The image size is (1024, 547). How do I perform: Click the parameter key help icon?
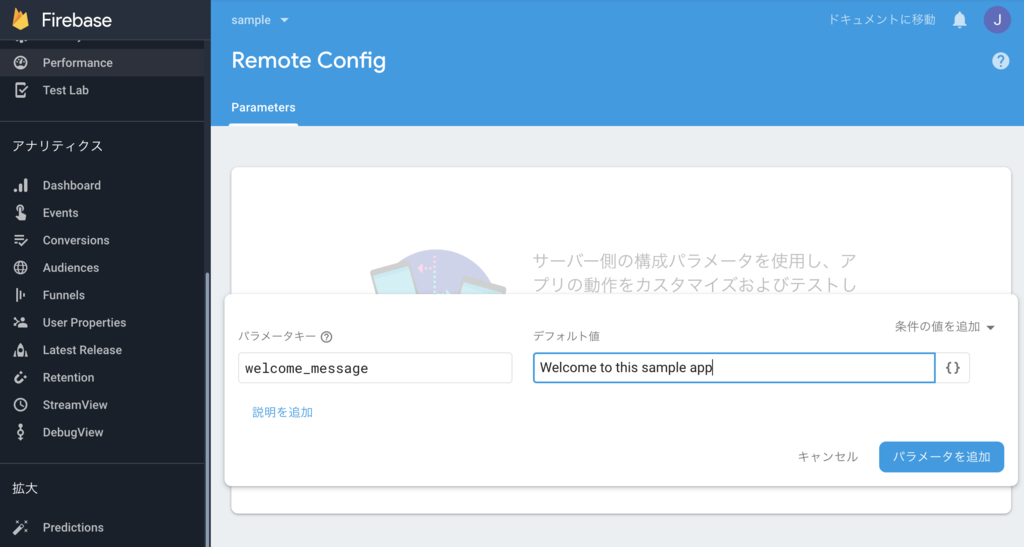(327, 337)
